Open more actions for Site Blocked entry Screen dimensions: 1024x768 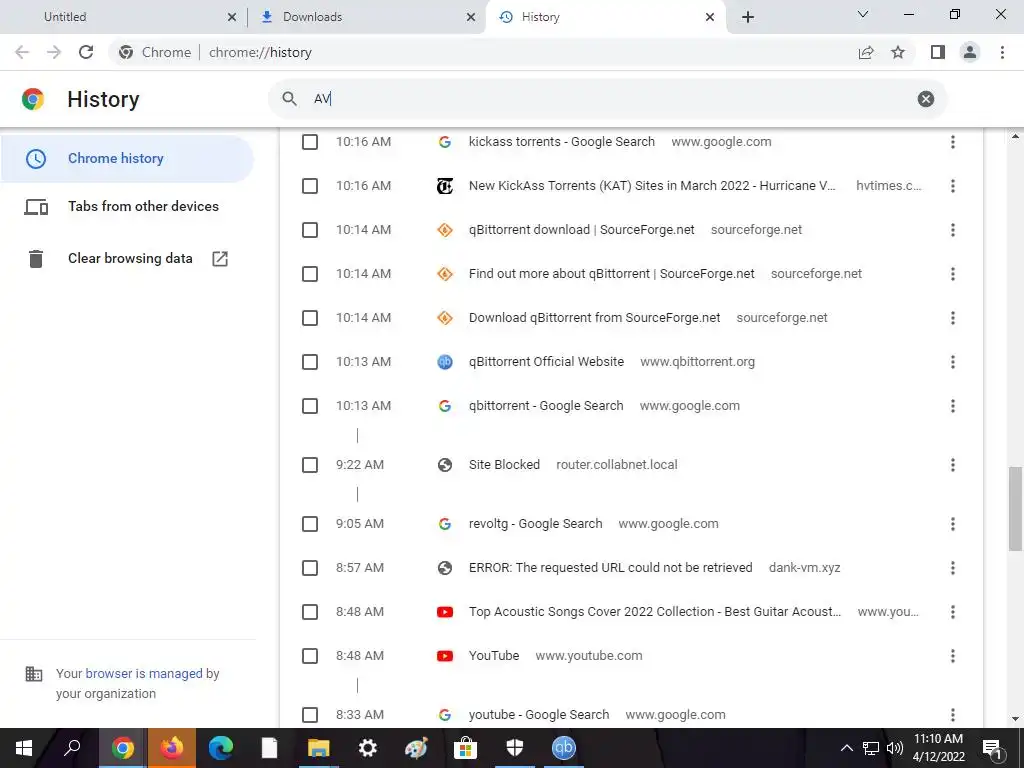[x=953, y=465]
